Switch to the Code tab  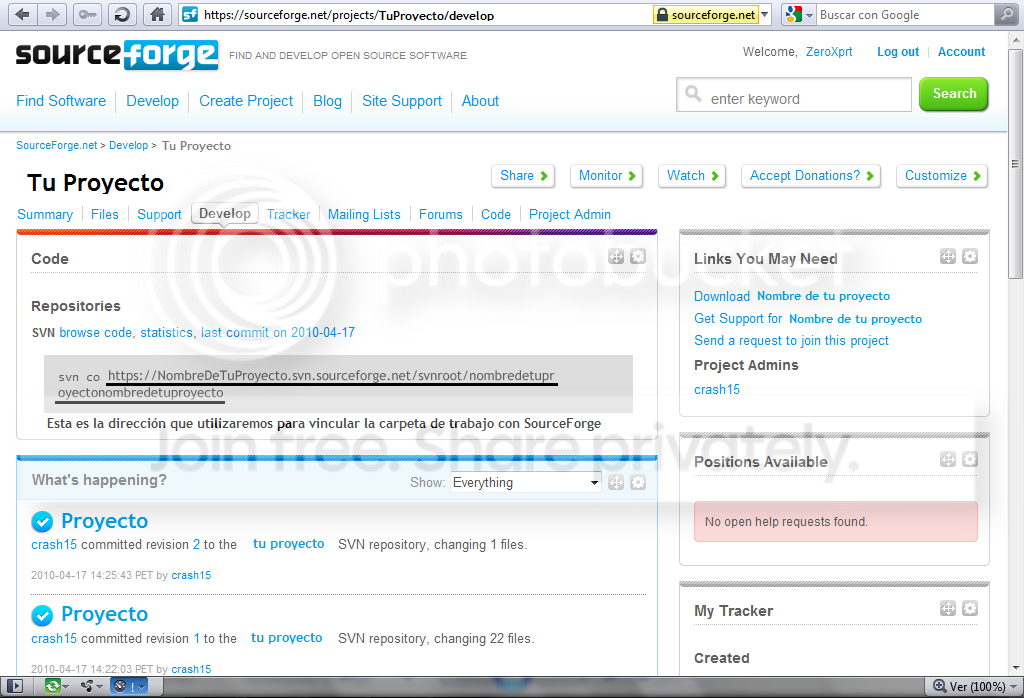tap(496, 214)
